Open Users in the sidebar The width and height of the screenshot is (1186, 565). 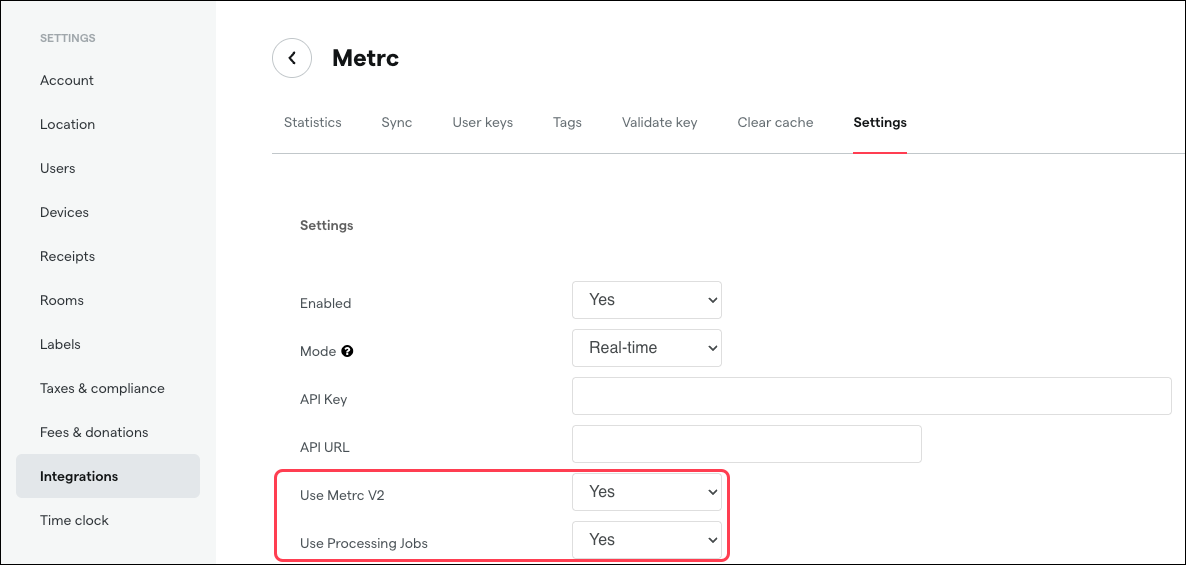[57, 168]
